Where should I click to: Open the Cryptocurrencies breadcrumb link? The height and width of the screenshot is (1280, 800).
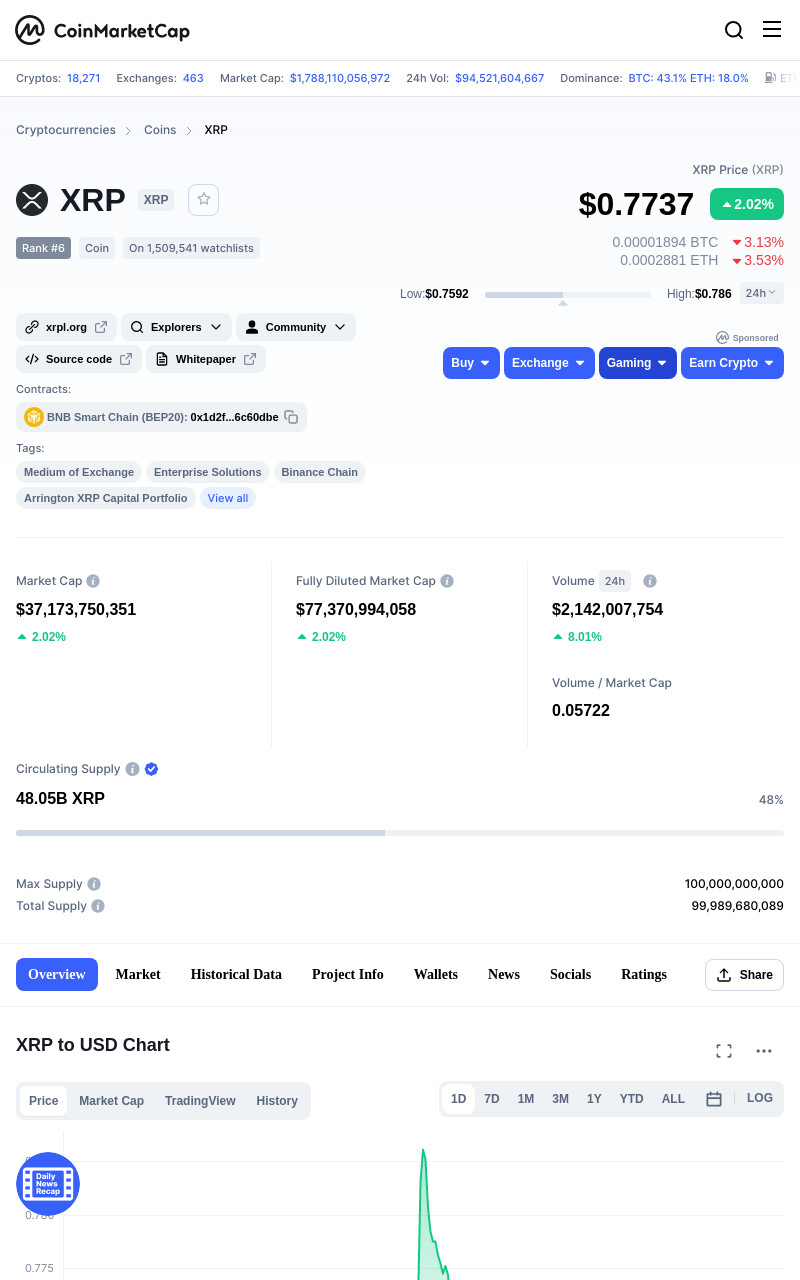(x=66, y=130)
